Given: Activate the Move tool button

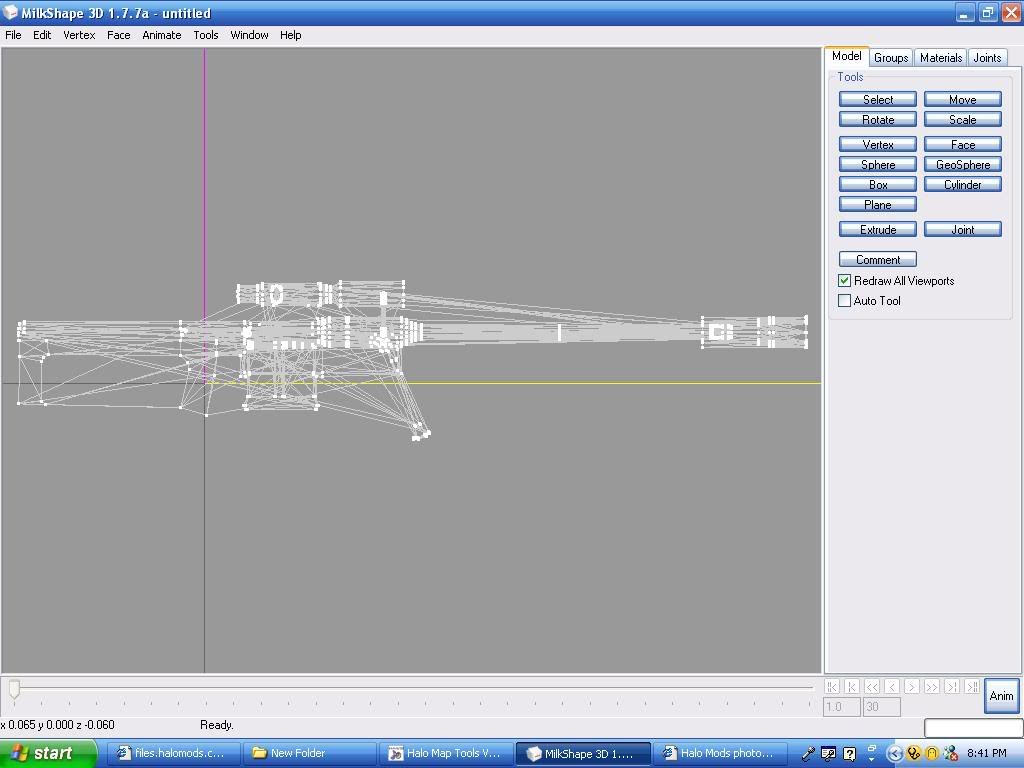Looking at the screenshot, I should point(963,99).
